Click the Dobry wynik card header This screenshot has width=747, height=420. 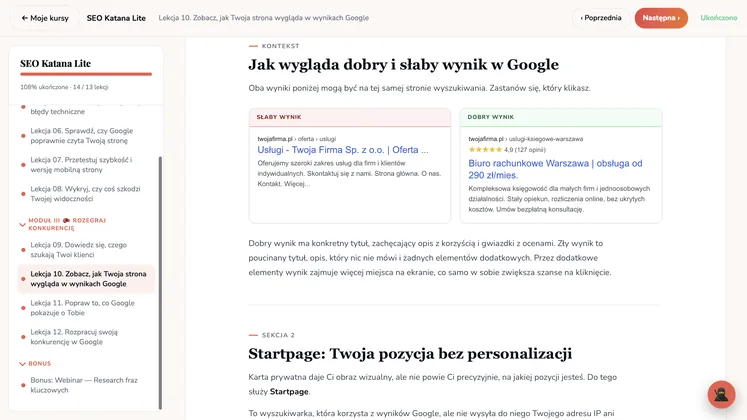coord(561,117)
